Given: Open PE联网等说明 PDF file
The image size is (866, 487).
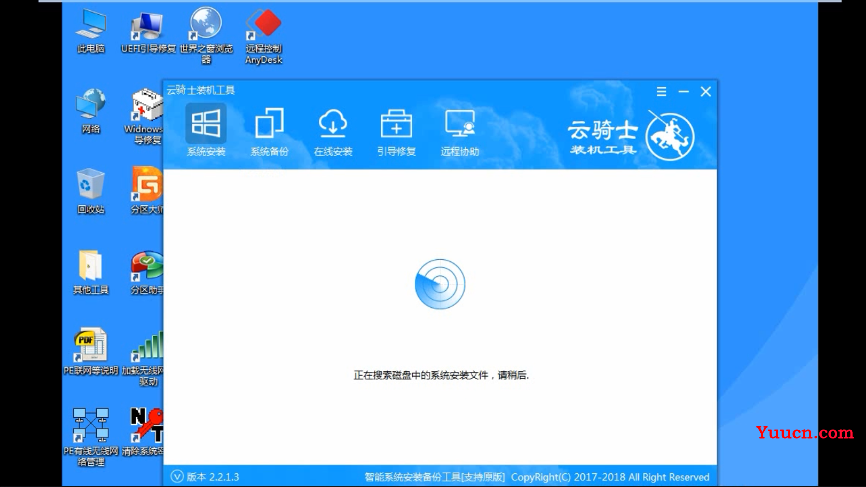Looking at the screenshot, I should [91, 352].
